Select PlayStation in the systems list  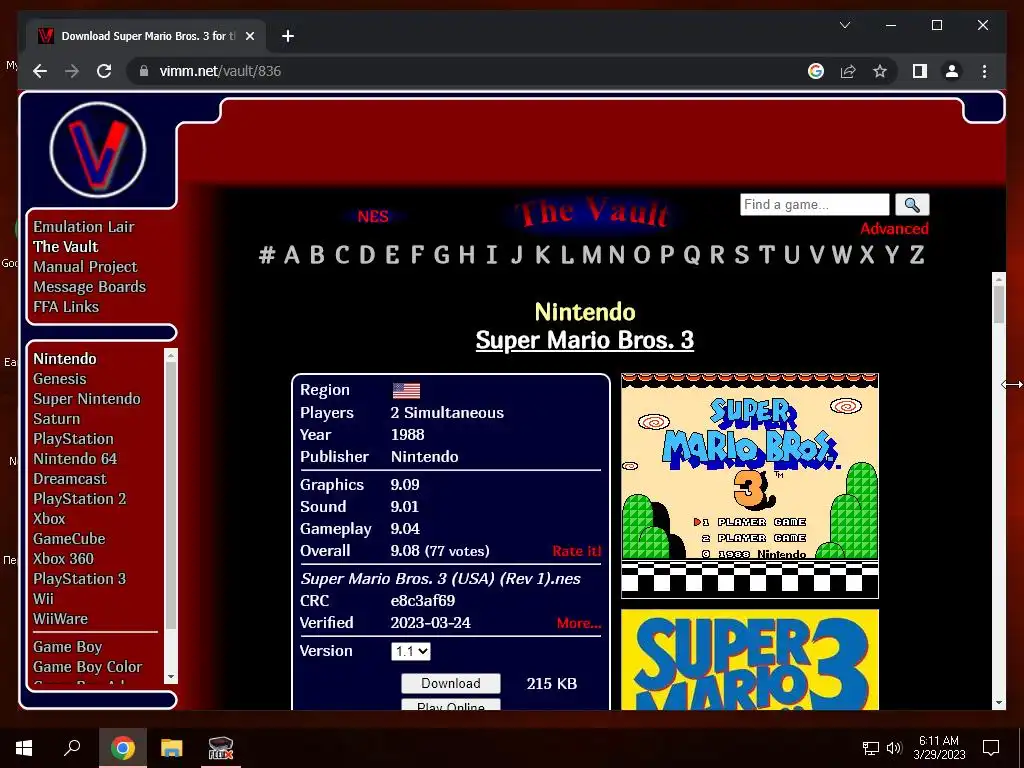click(73, 439)
